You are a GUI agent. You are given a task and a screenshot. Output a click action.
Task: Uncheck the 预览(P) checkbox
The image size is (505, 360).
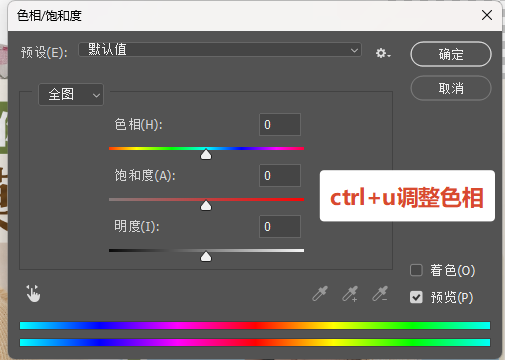click(416, 297)
